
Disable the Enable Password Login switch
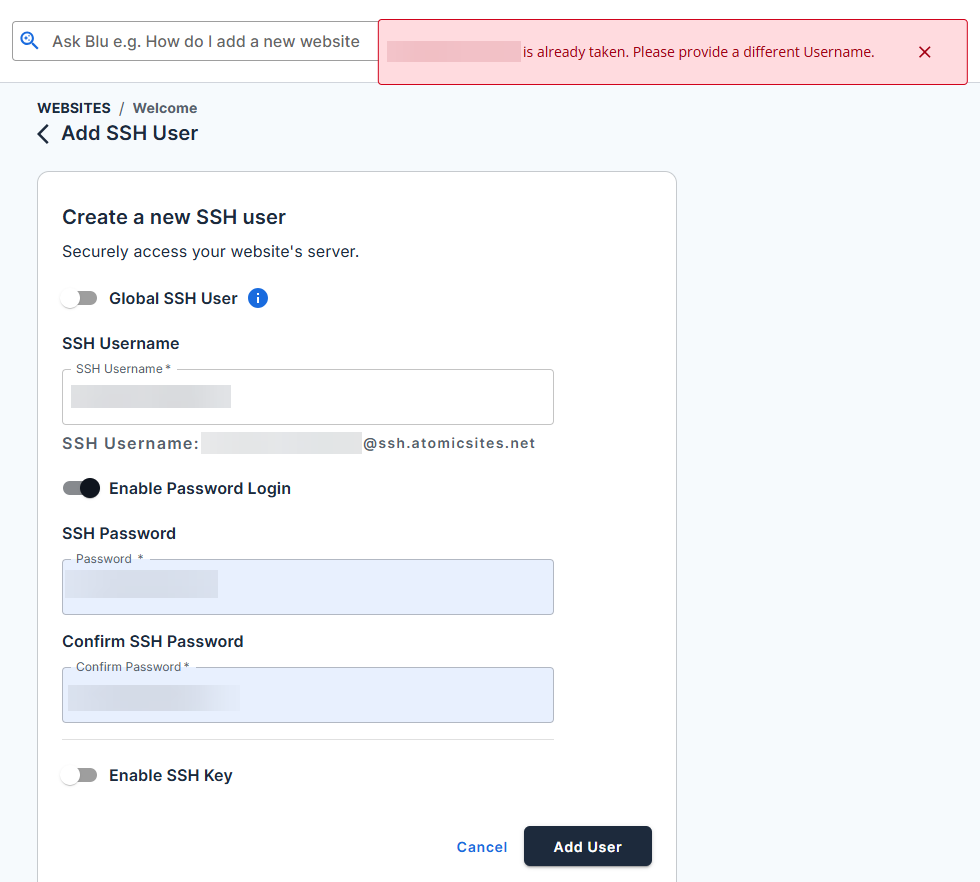[x=81, y=488]
